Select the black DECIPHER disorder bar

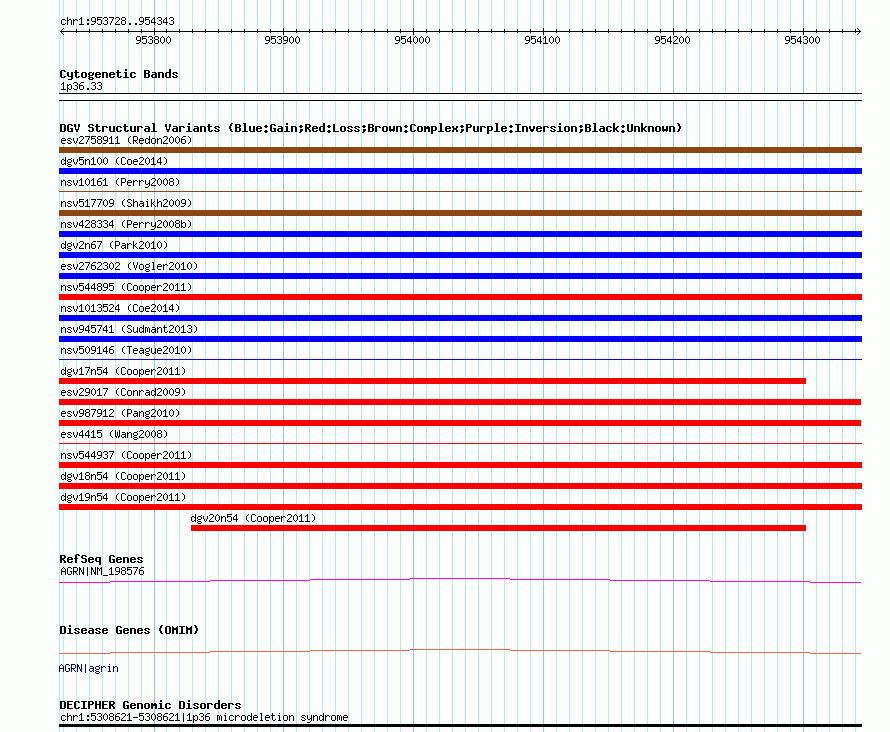(x=460, y=725)
